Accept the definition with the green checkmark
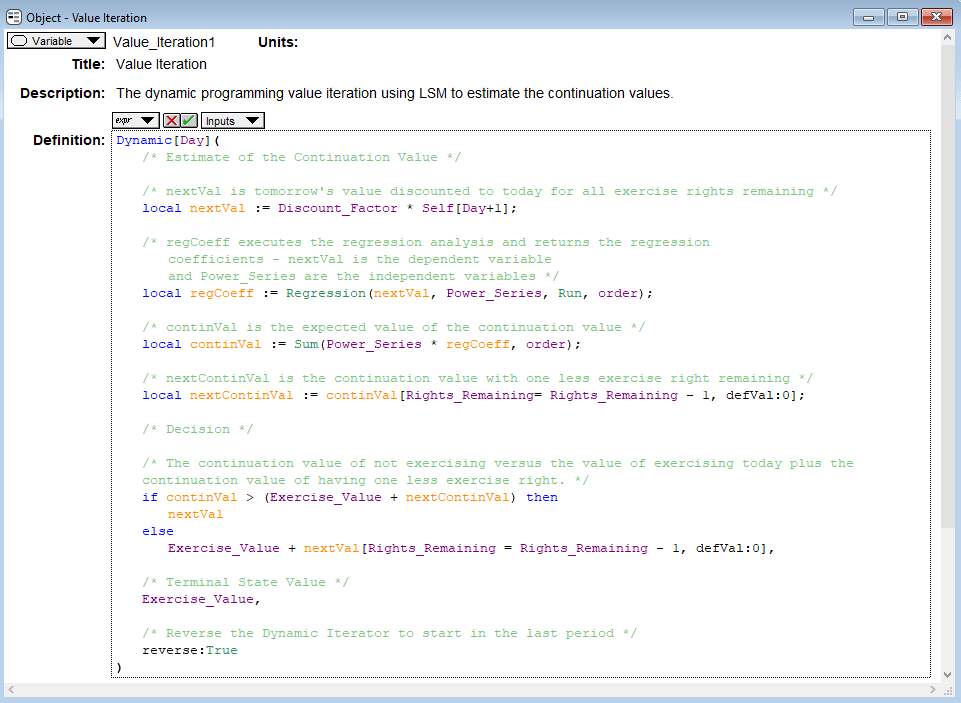The height and width of the screenshot is (703, 961). point(189,121)
